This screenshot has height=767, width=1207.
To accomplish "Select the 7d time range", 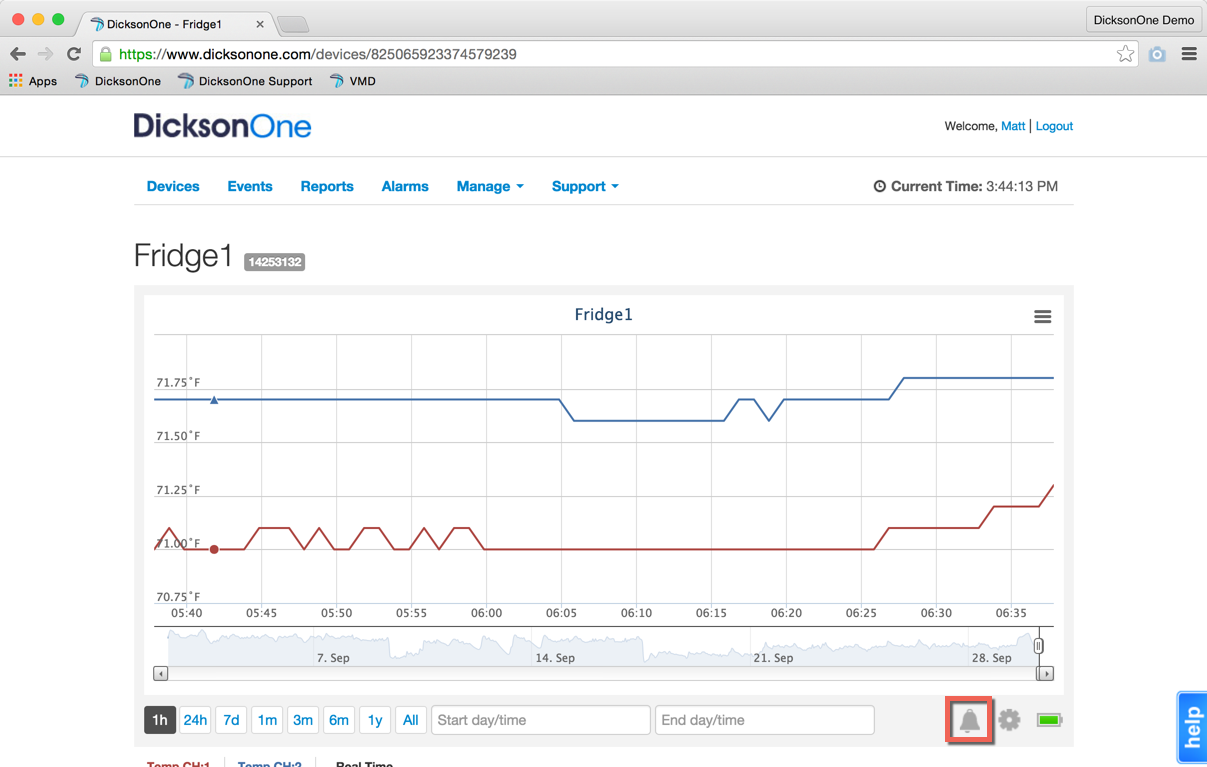I will pyautogui.click(x=231, y=720).
